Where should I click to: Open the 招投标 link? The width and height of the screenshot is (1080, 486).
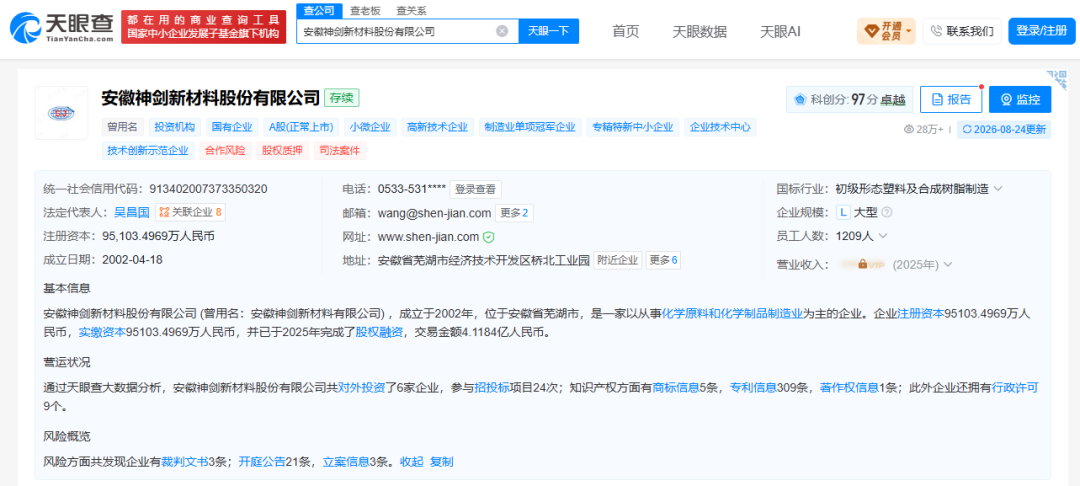point(492,388)
